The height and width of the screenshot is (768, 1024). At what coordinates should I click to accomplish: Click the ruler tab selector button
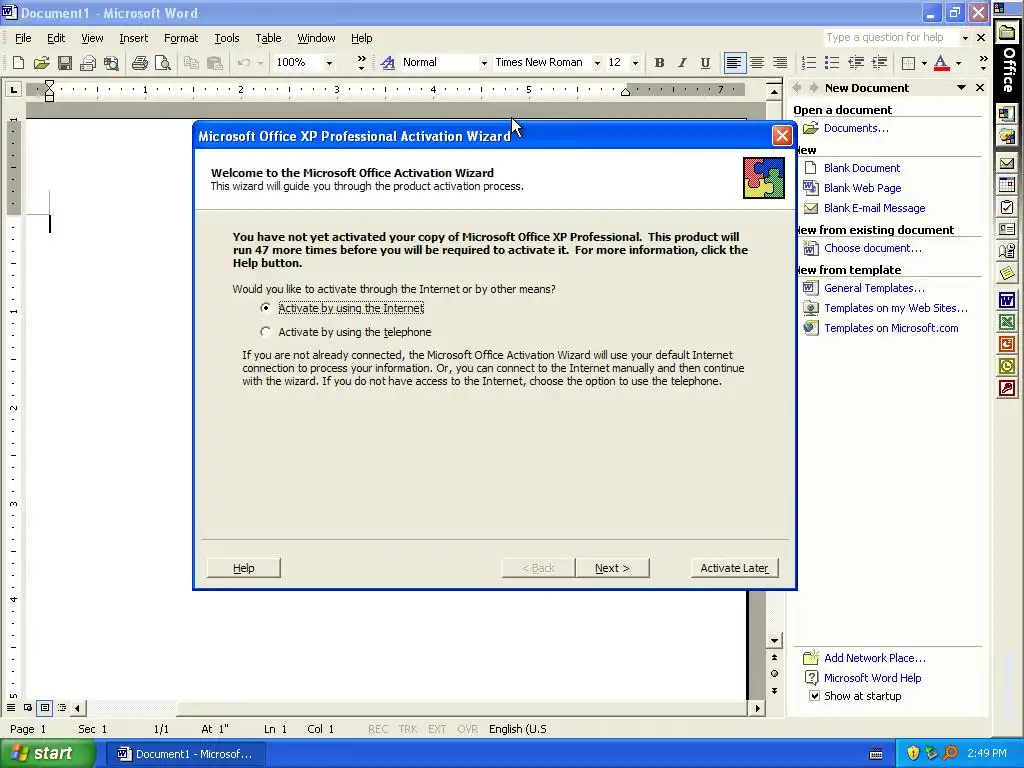[x=13, y=89]
